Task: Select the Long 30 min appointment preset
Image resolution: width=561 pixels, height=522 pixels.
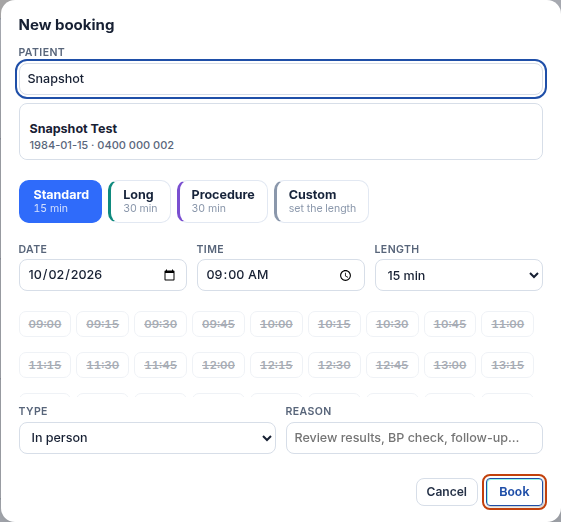Action: click(140, 201)
